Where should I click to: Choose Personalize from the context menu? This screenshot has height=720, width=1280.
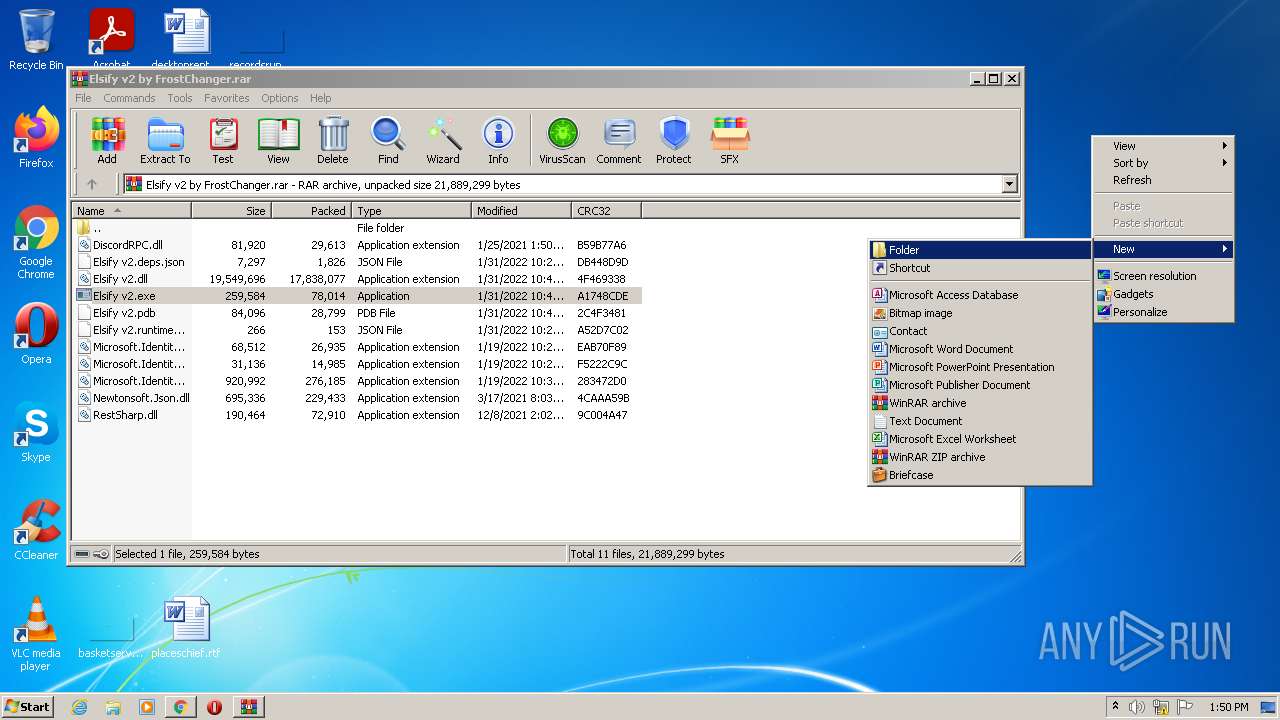(x=1163, y=312)
